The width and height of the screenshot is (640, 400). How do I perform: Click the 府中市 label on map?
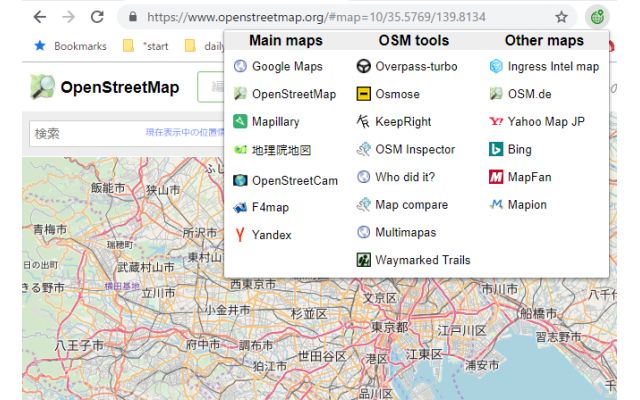203,344
